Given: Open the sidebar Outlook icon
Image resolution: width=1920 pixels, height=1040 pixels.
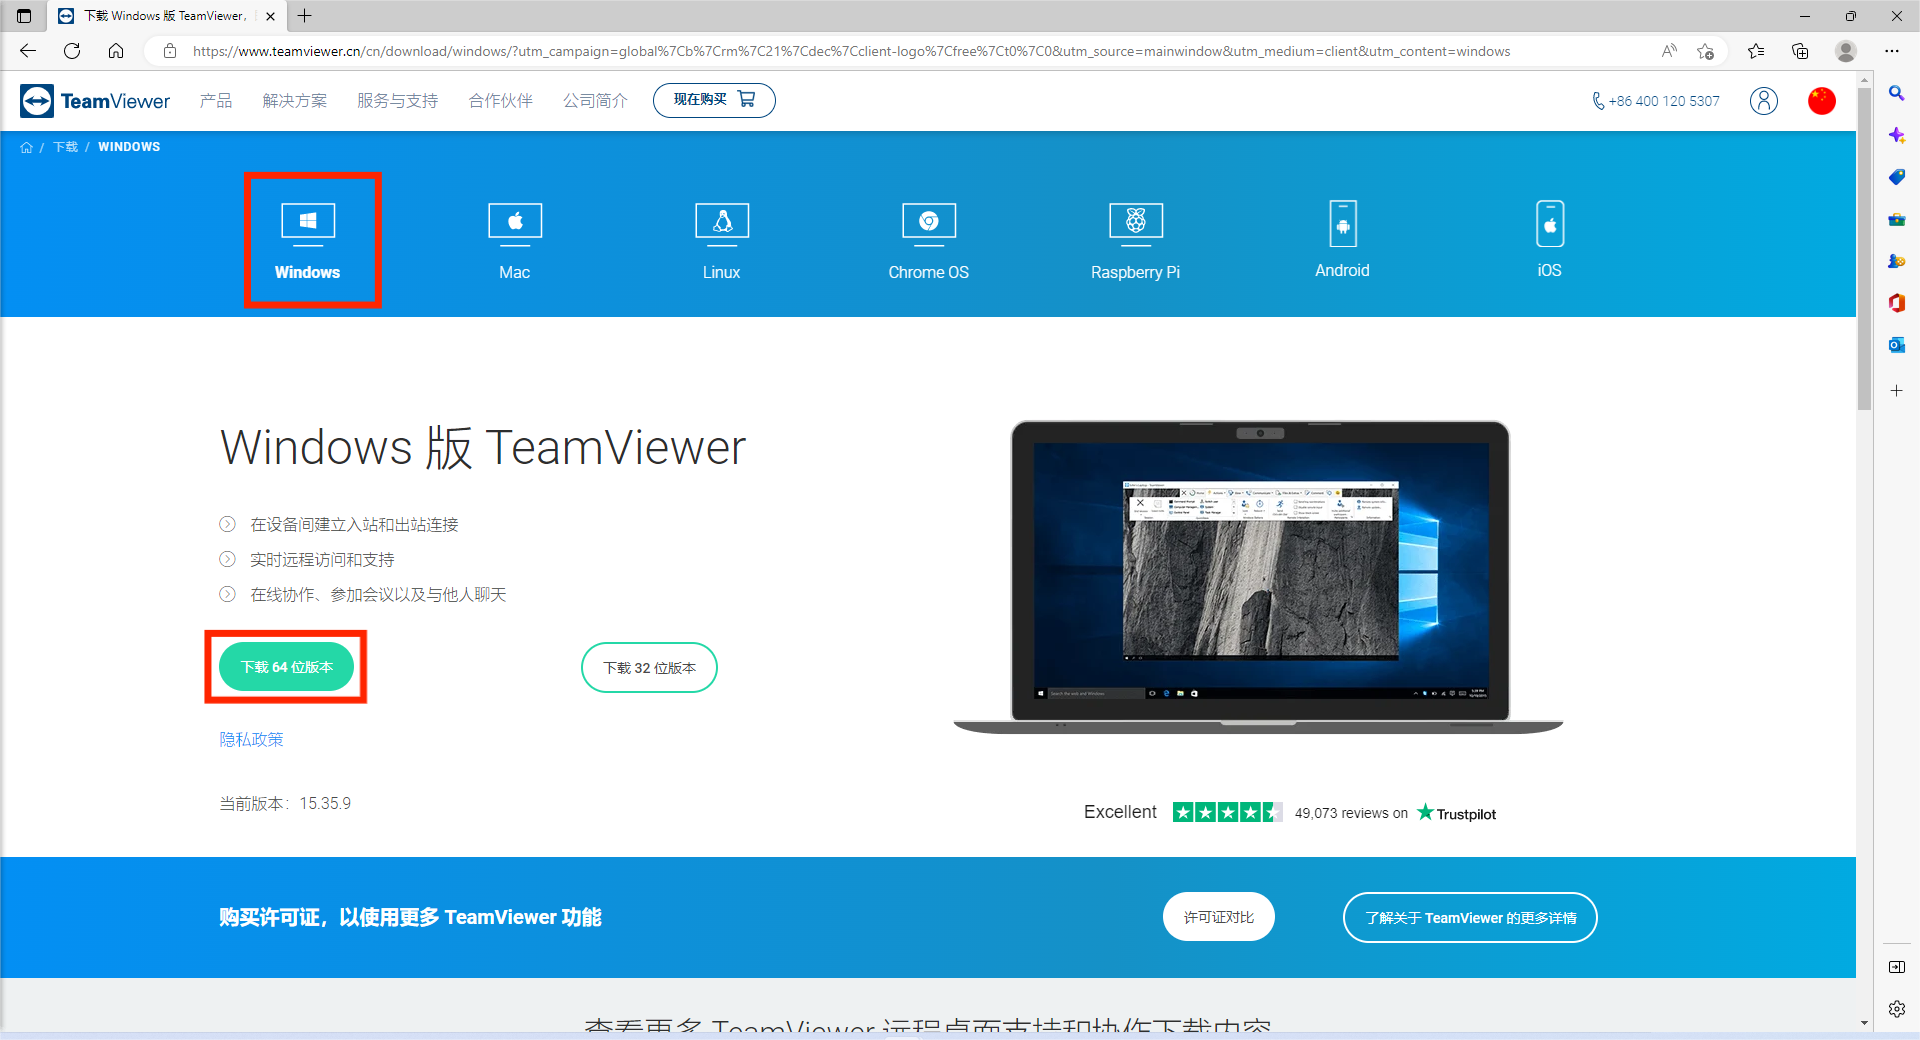Looking at the screenshot, I should click(1896, 345).
